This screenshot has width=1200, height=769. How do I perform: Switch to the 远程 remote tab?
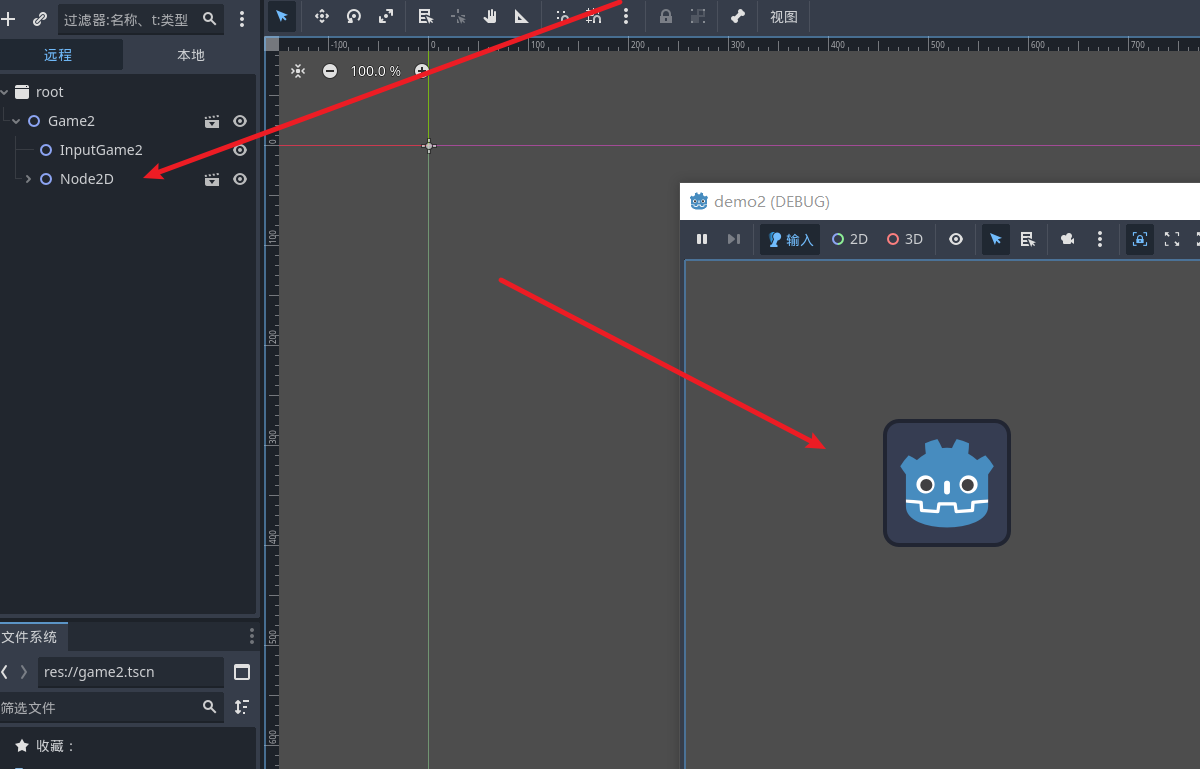[58, 55]
